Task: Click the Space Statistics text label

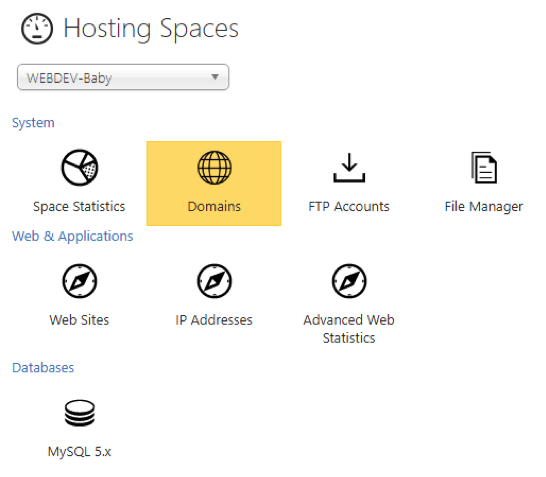Action: [79, 206]
